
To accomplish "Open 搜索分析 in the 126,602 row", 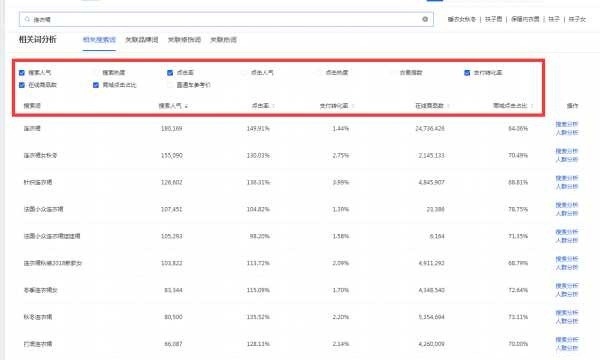I will (x=567, y=178).
